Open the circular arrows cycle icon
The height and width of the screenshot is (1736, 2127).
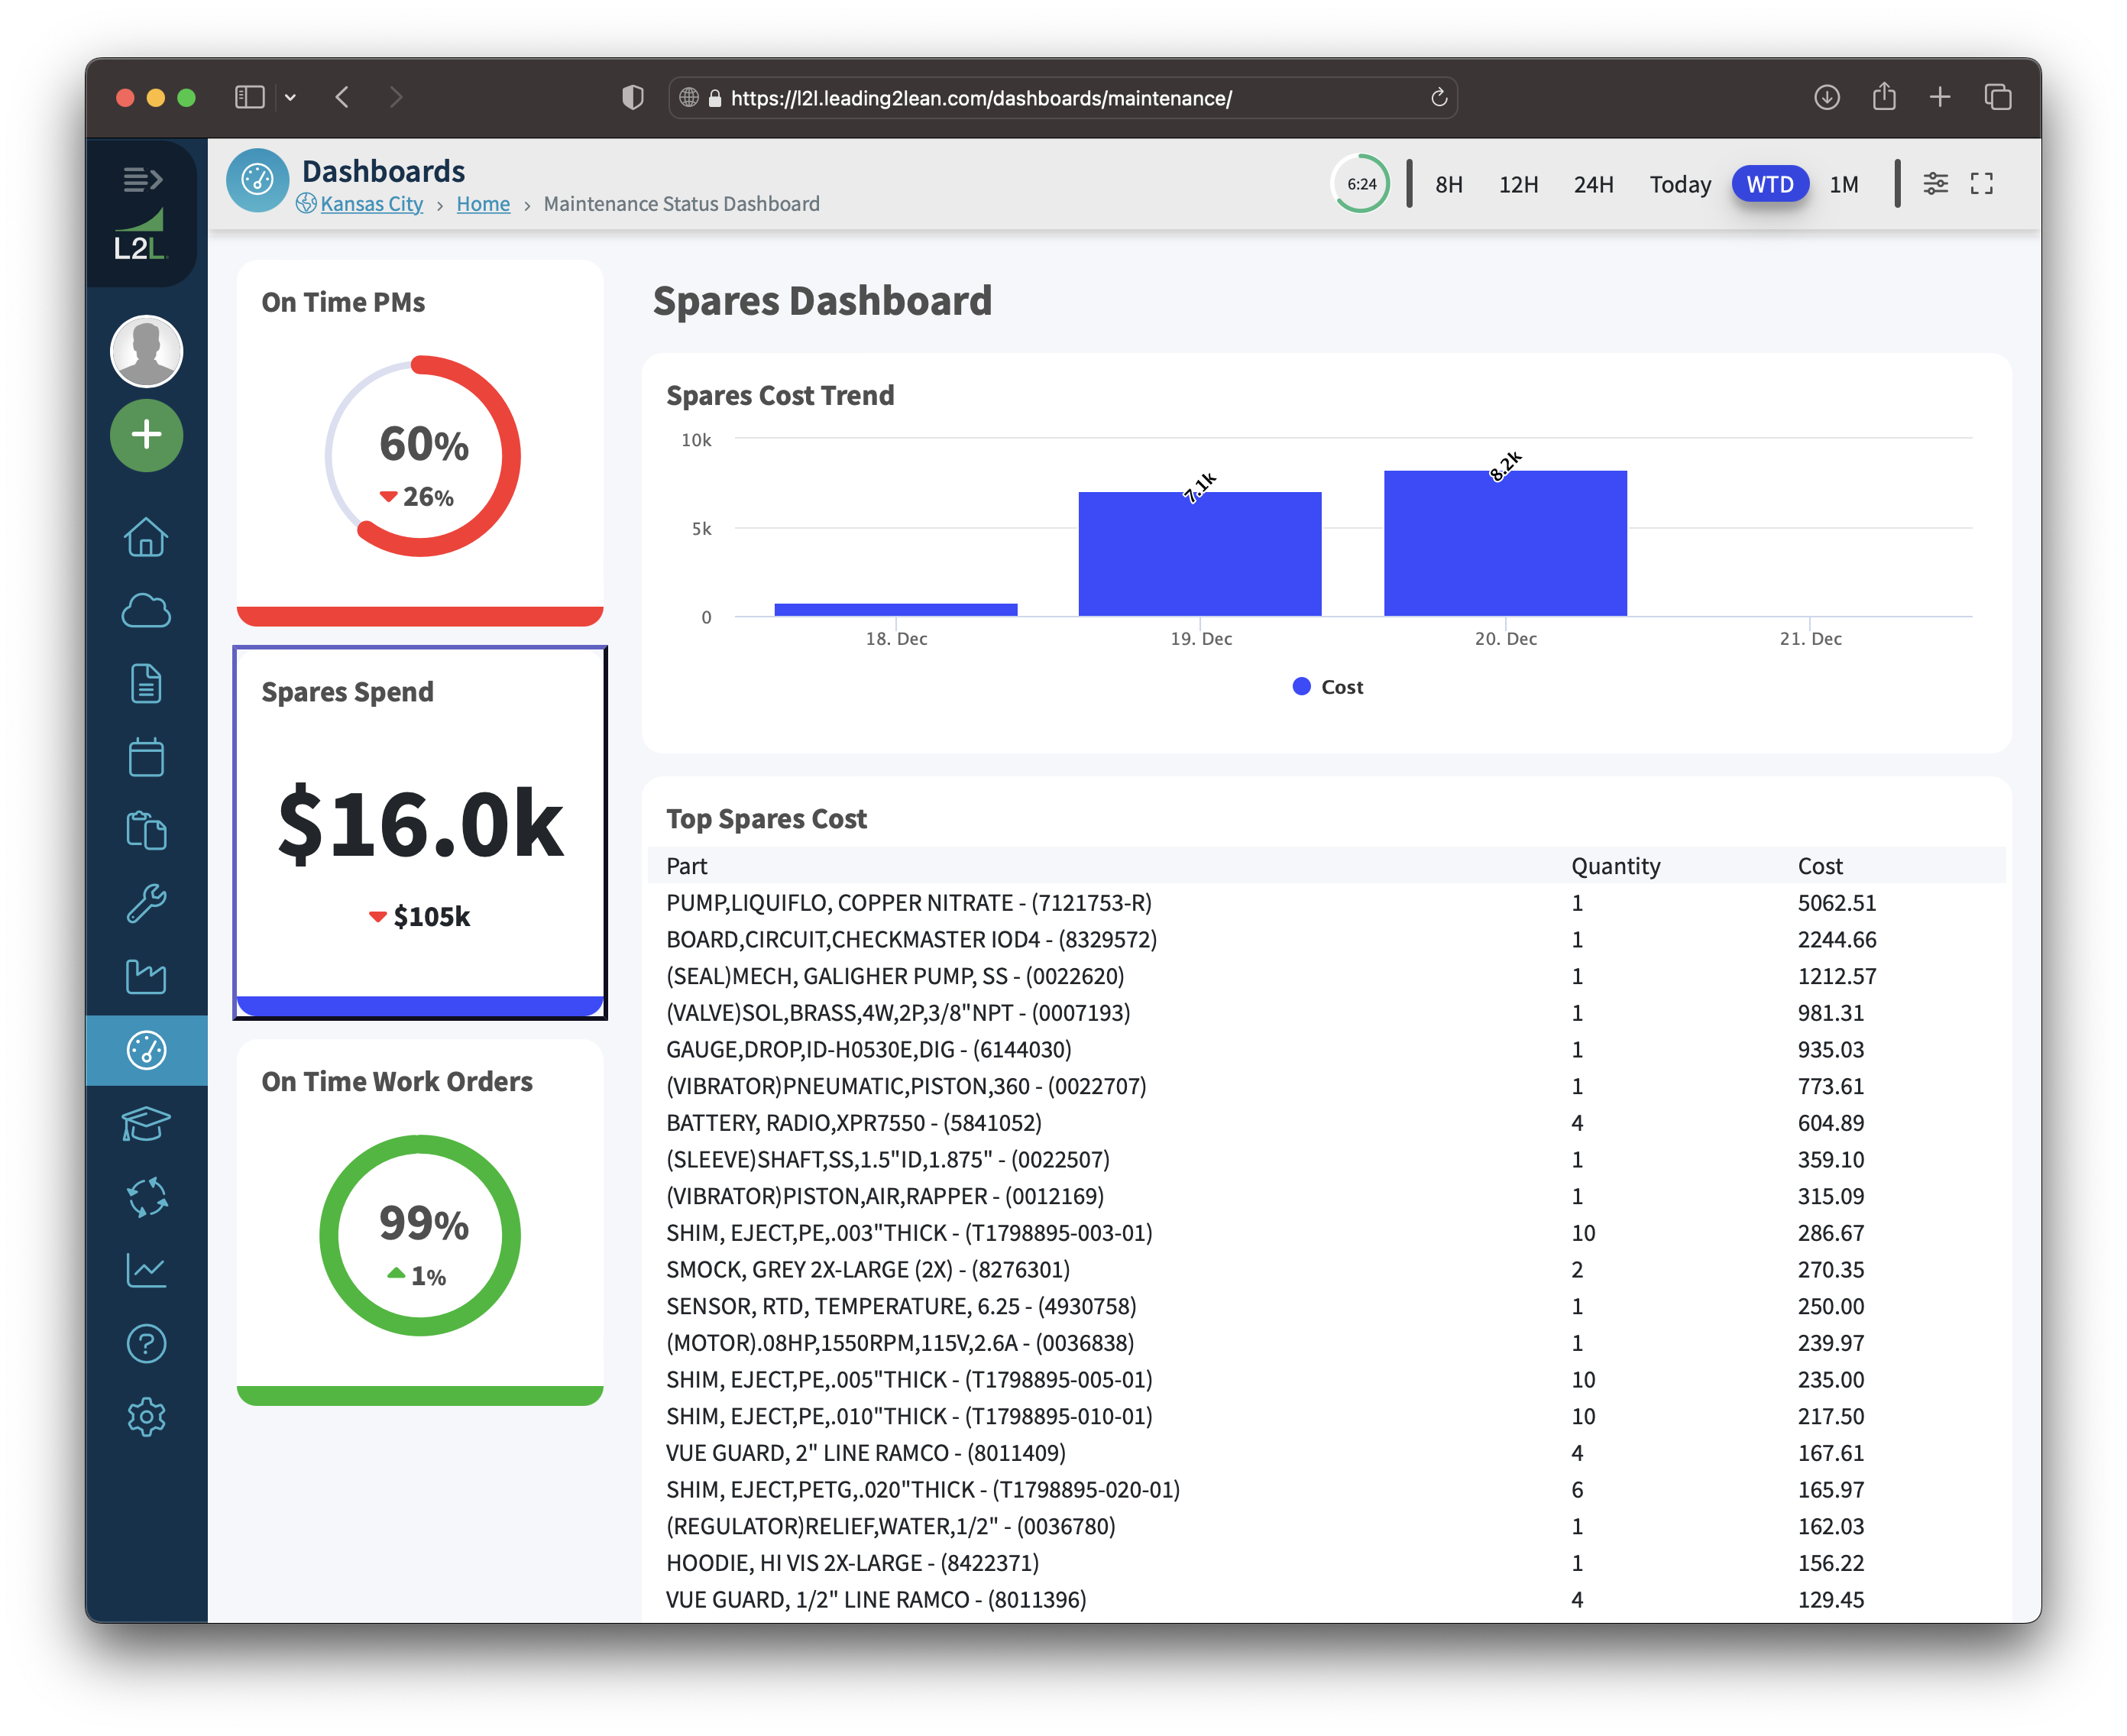coord(146,1197)
